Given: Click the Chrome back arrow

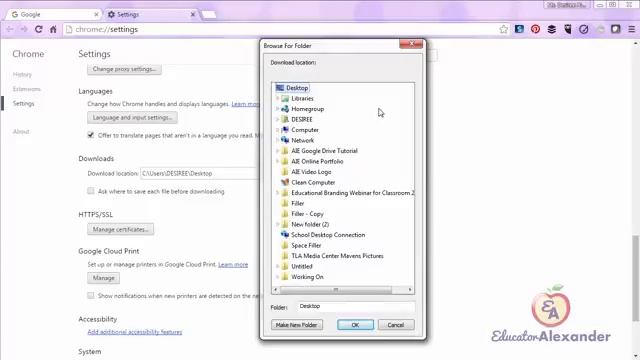Looking at the screenshot, I should point(10,29).
